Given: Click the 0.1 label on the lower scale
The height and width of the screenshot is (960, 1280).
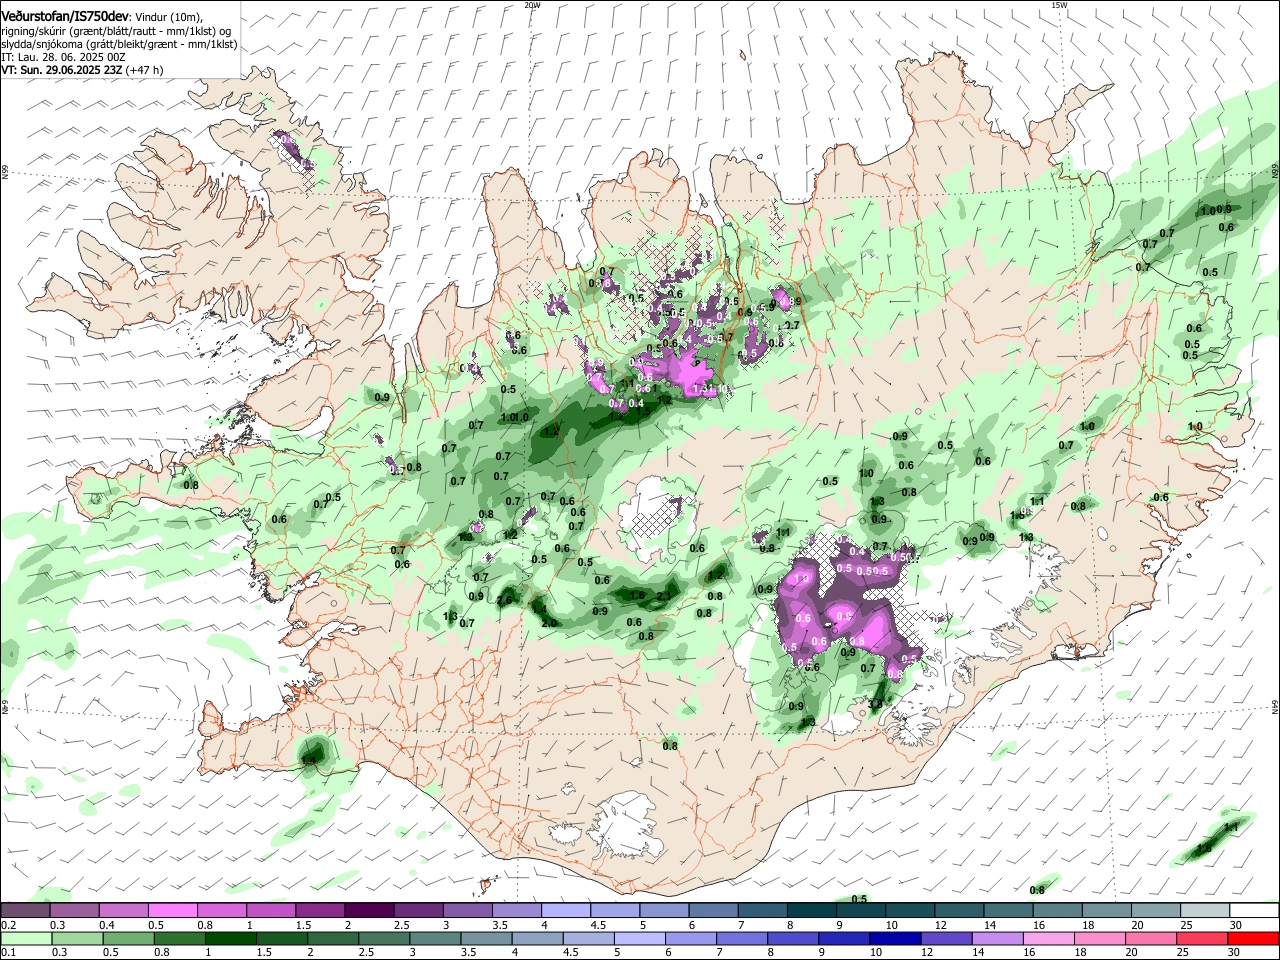Looking at the screenshot, I should pos(7,953).
